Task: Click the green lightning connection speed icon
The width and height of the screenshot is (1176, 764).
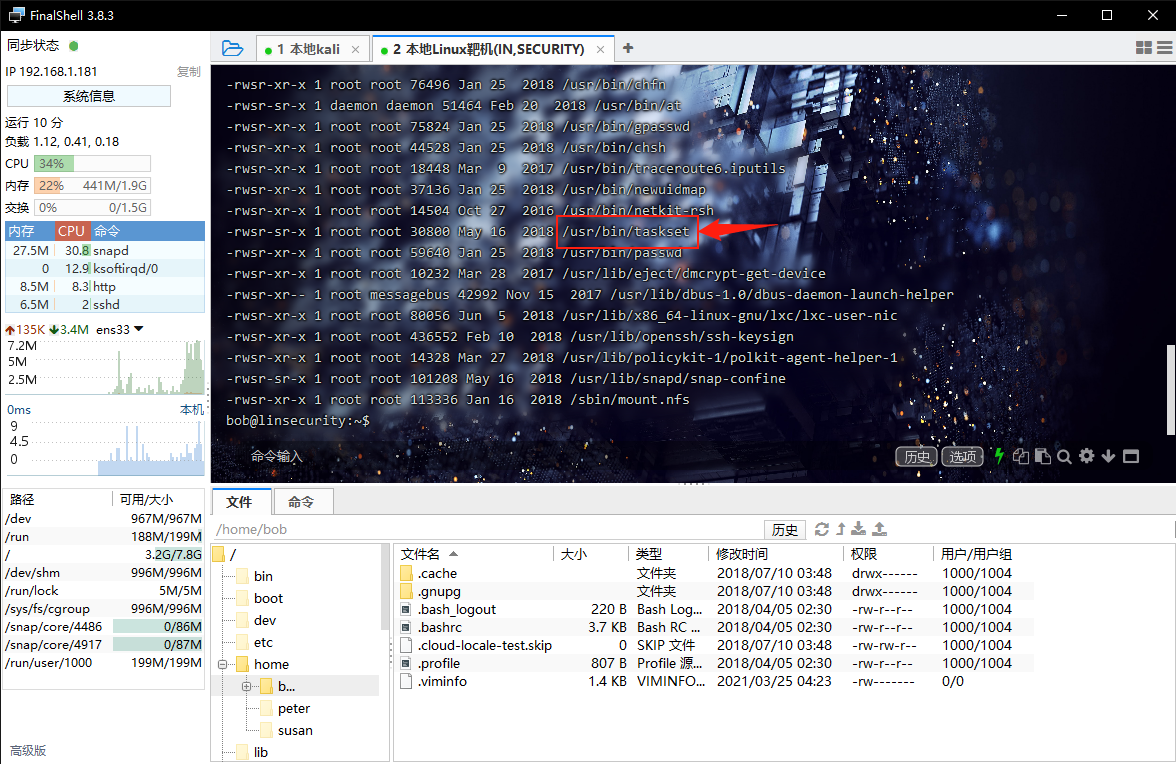Action: pos(999,456)
